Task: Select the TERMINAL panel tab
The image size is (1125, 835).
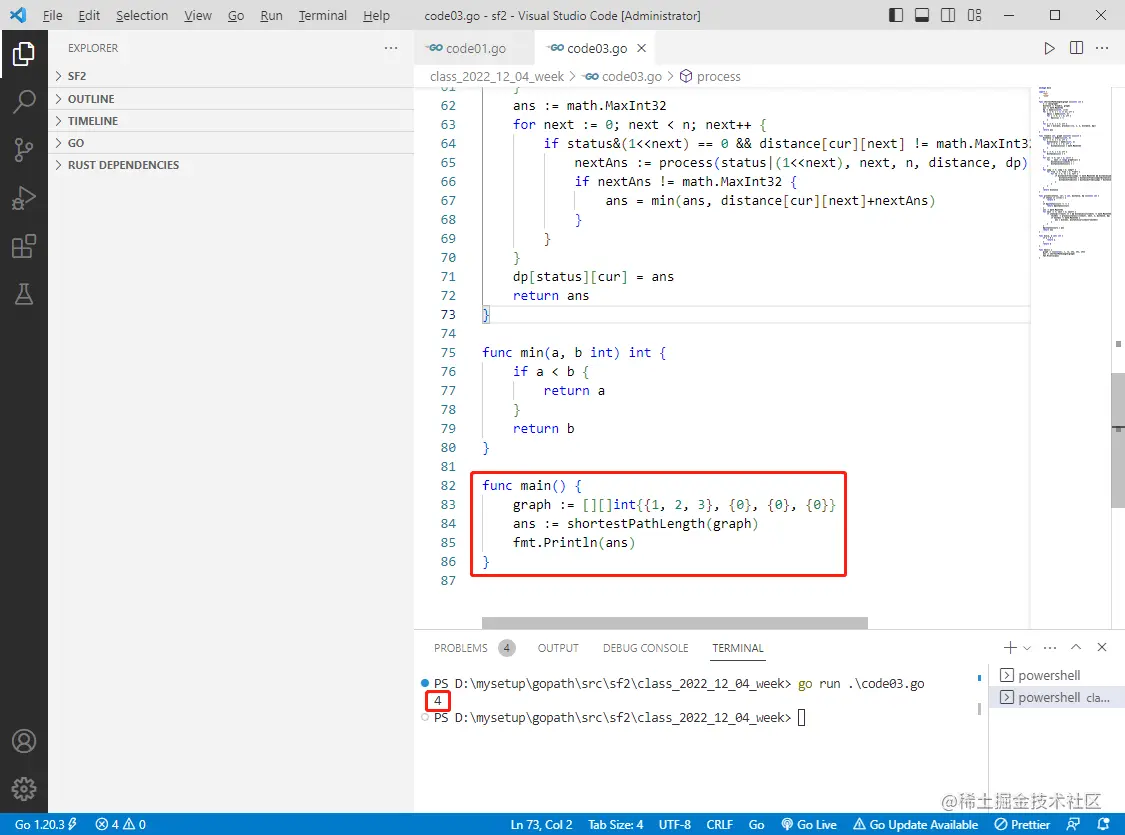Action: [738, 648]
